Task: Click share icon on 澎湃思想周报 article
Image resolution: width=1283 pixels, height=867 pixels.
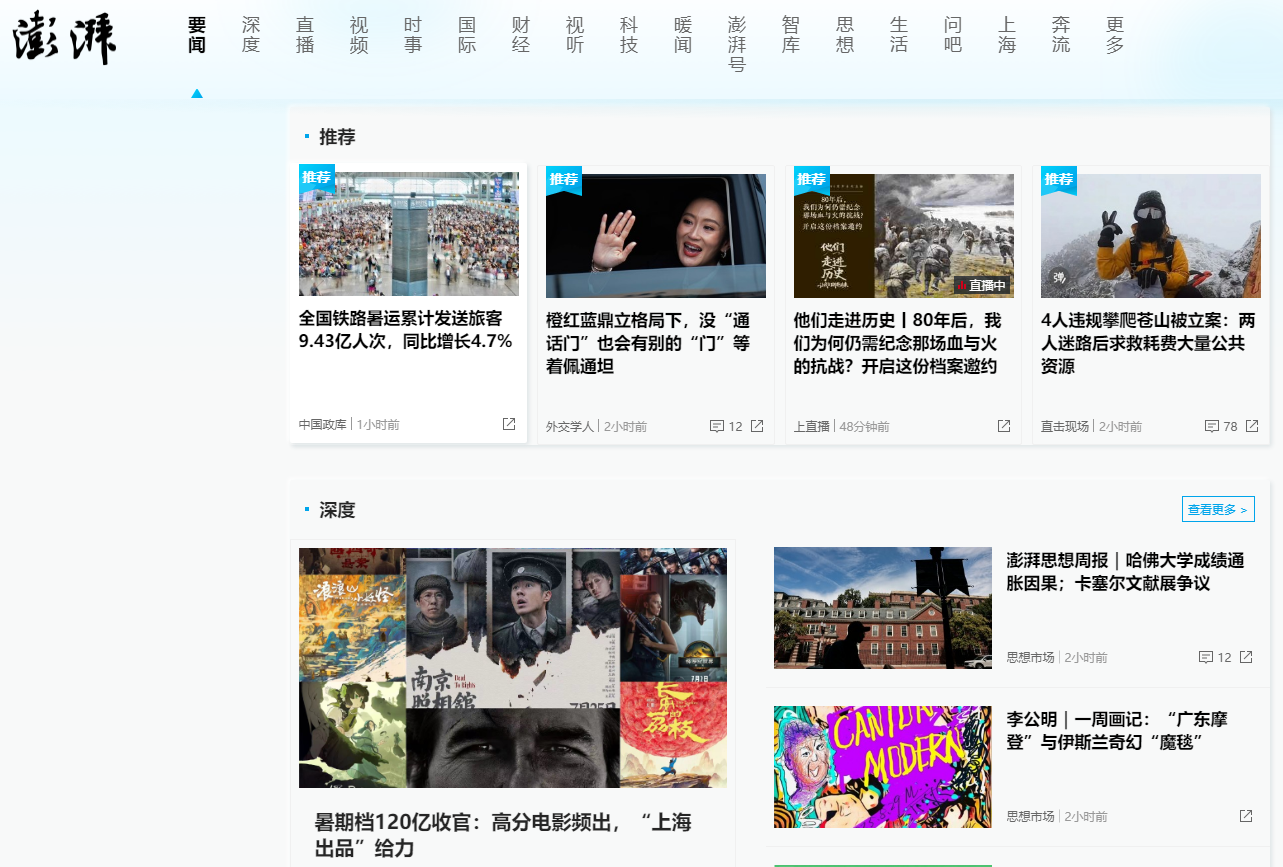Action: pos(1246,657)
